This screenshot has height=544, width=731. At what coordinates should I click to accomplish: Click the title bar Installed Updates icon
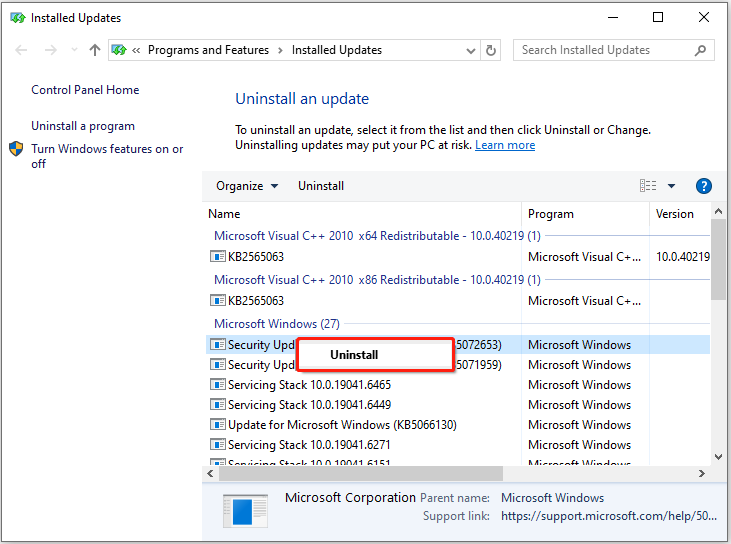click(18, 18)
